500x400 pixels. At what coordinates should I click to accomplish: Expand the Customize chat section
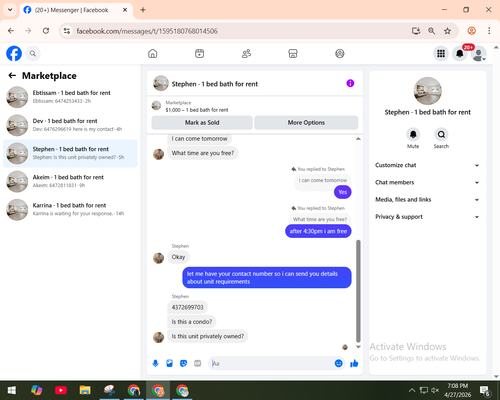click(x=427, y=165)
